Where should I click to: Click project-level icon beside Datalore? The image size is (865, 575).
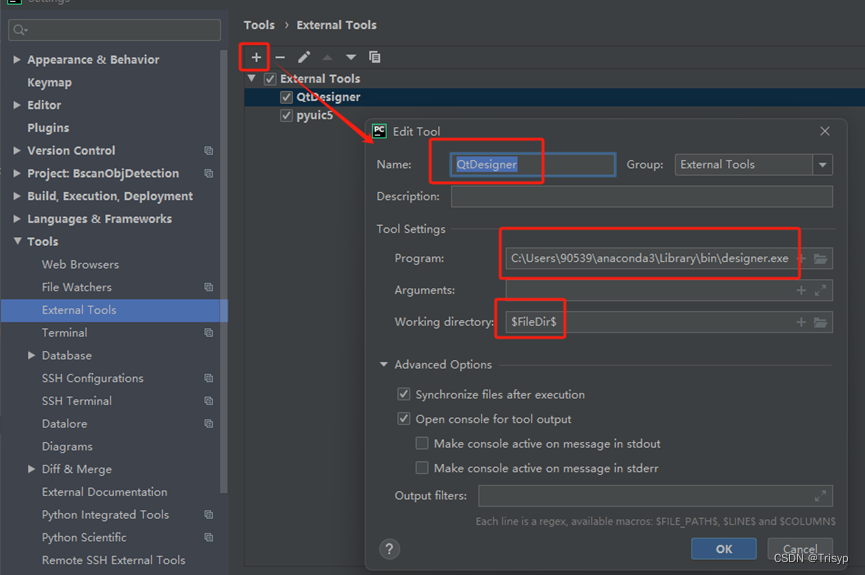[209, 424]
